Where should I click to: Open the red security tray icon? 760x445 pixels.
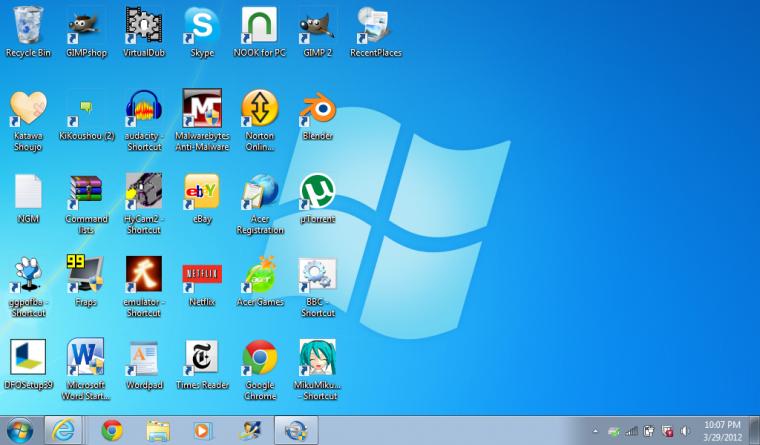click(667, 430)
